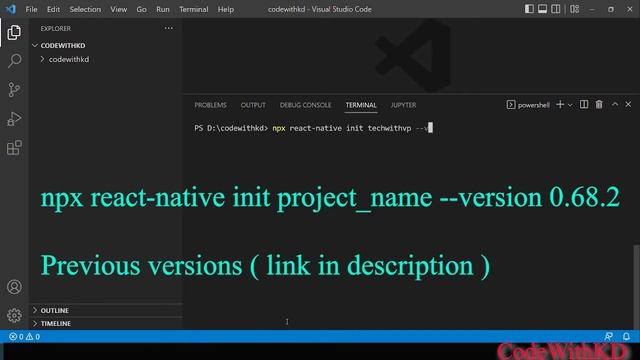Click the EXPLORER panel title
Viewport: 640px width, 360px height.
(56, 29)
